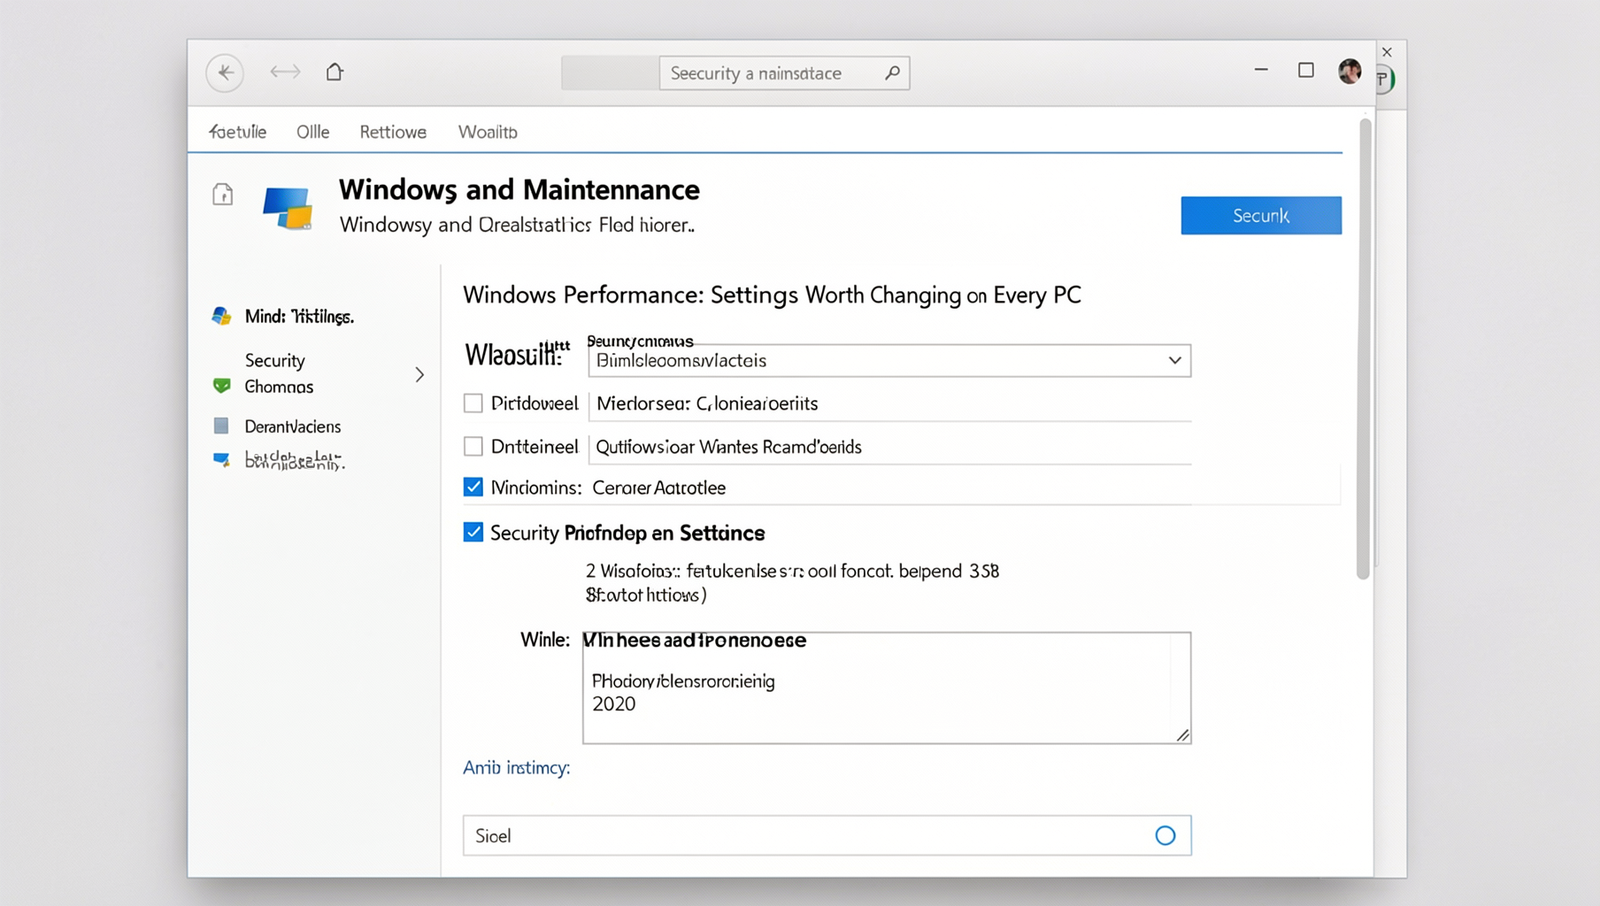Minimize the window
This screenshot has width=1600, height=906.
tap(1261, 70)
